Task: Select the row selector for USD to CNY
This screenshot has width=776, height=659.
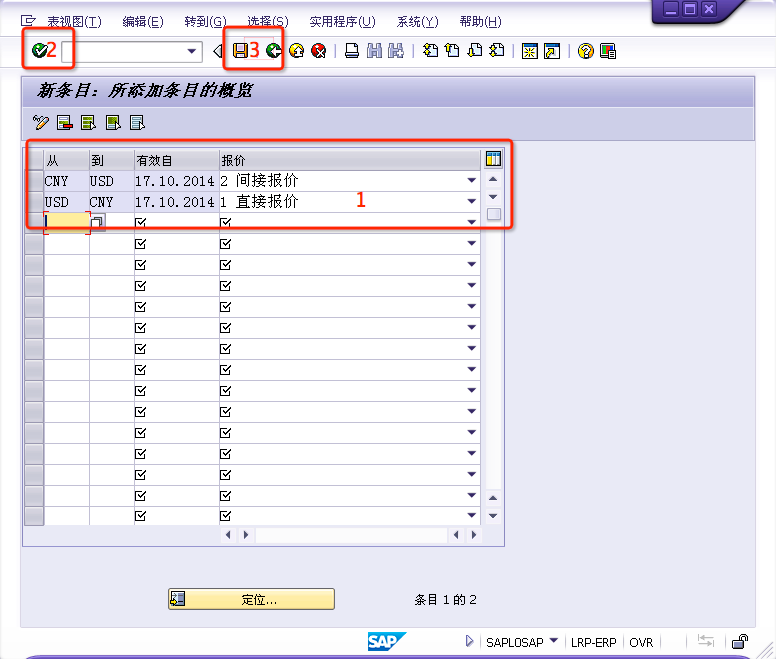Action: pos(34,201)
